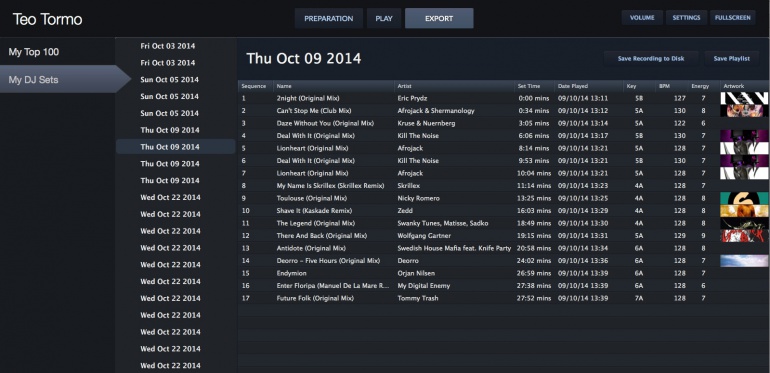Click artwork thumbnail for 2night

[744, 98]
